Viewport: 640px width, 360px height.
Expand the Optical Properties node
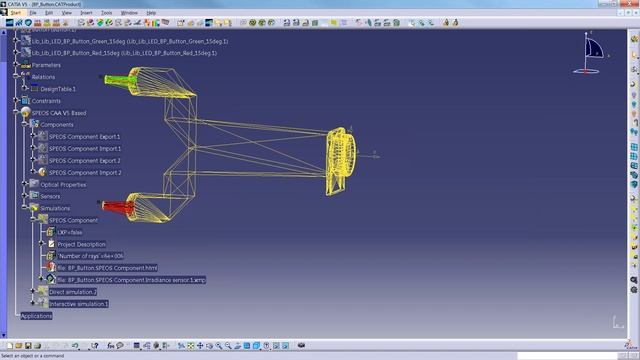pos(24,184)
